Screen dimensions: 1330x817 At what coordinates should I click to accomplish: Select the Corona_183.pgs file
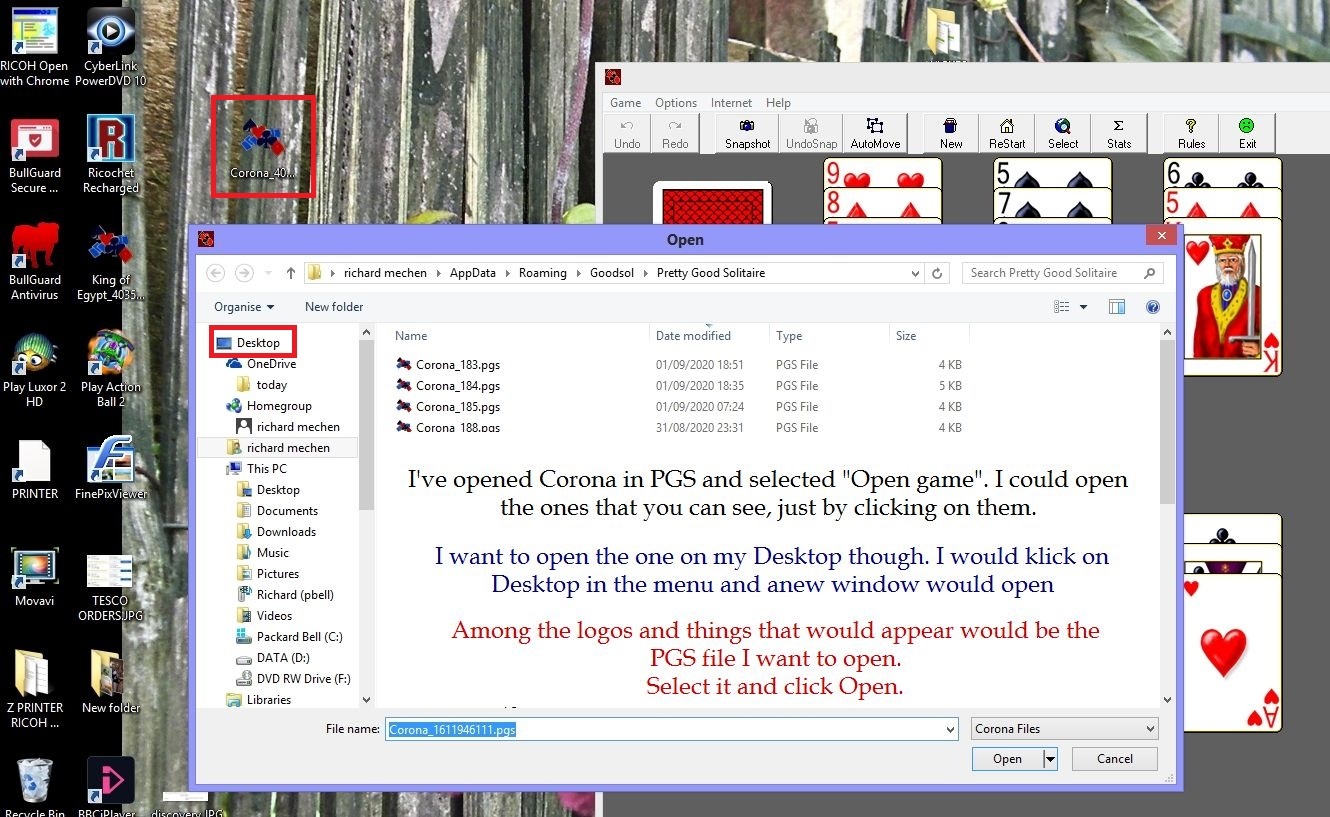pyautogui.click(x=447, y=365)
